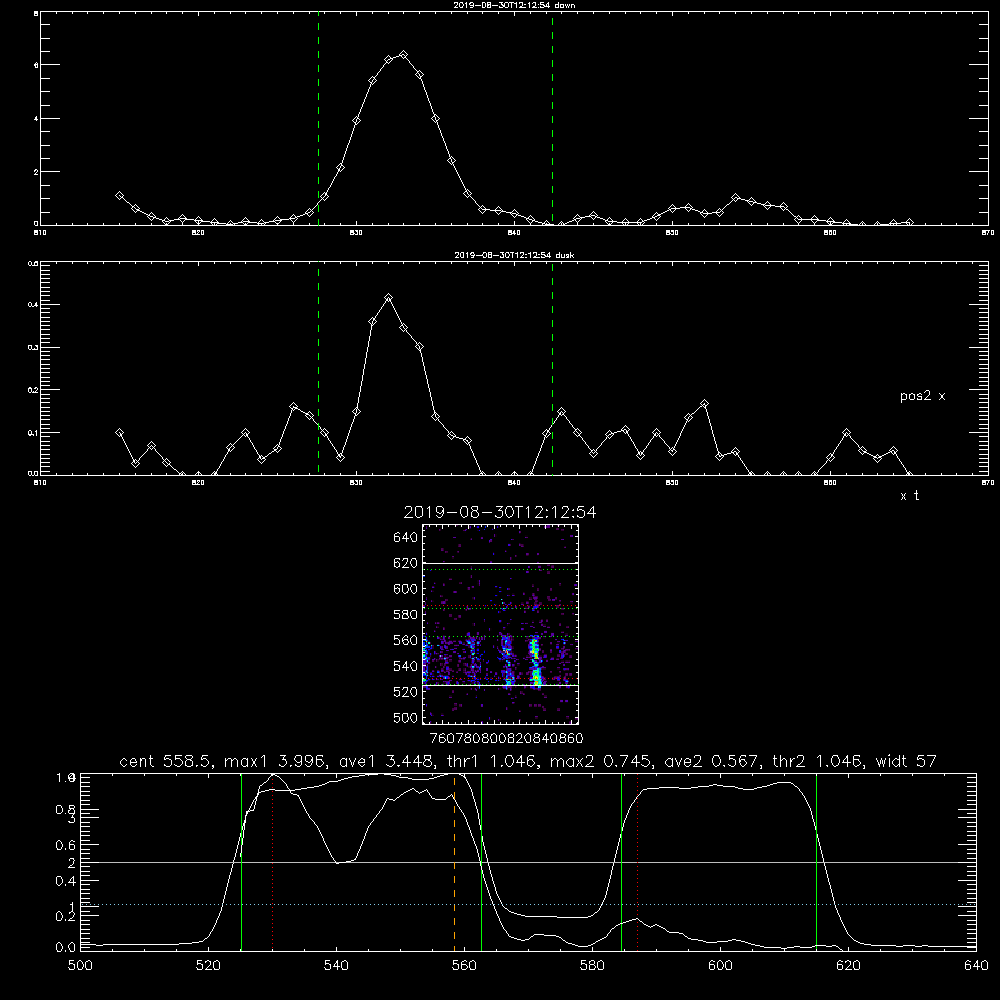Click the dusk data point peak near 826
This screenshot has width=1000, height=1000.
coord(293,406)
